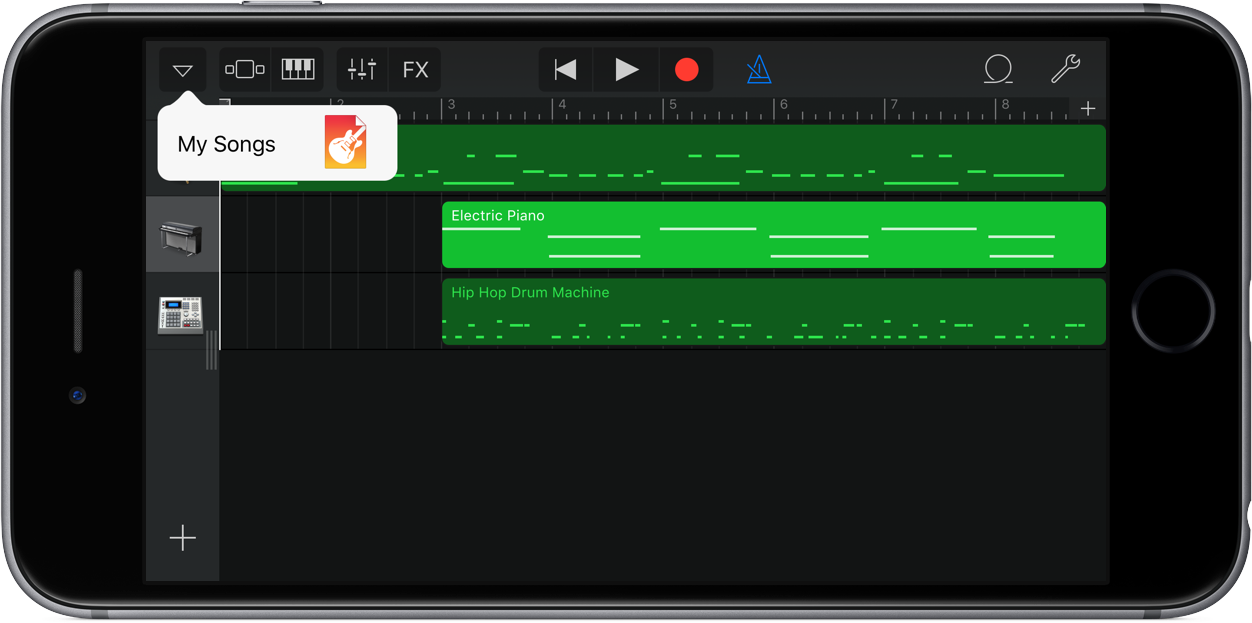Select the Electric Piano track icon
Image resolution: width=1252 pixels, height=623 pixels.
click(183, 235)
